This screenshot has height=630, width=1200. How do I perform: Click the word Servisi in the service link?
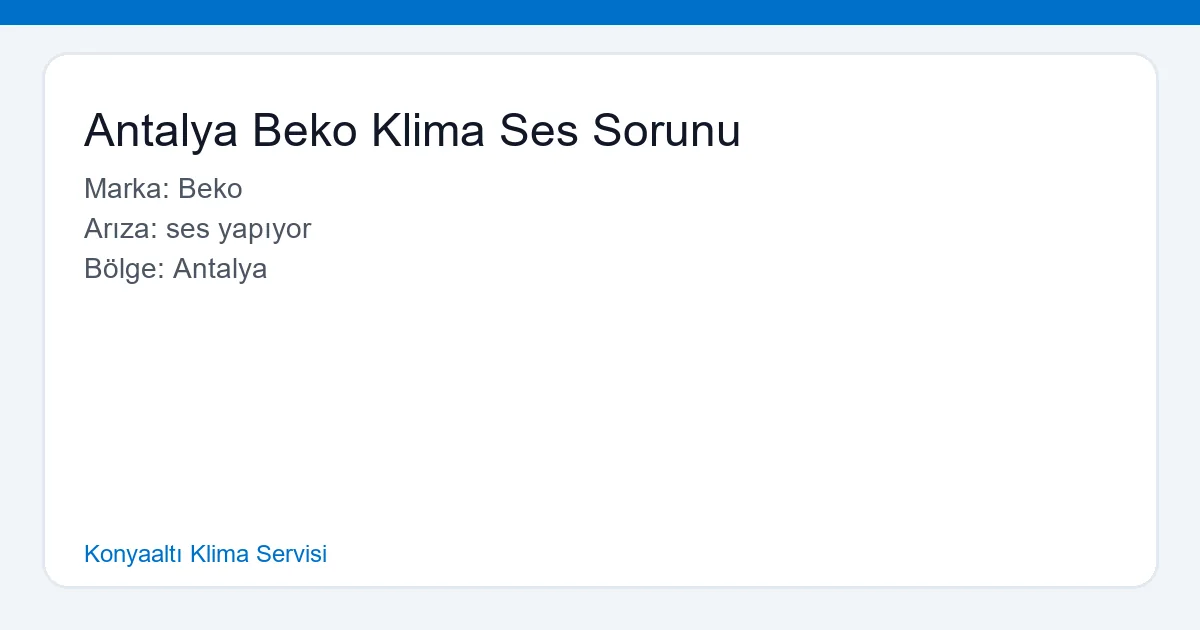pos(294,554)
